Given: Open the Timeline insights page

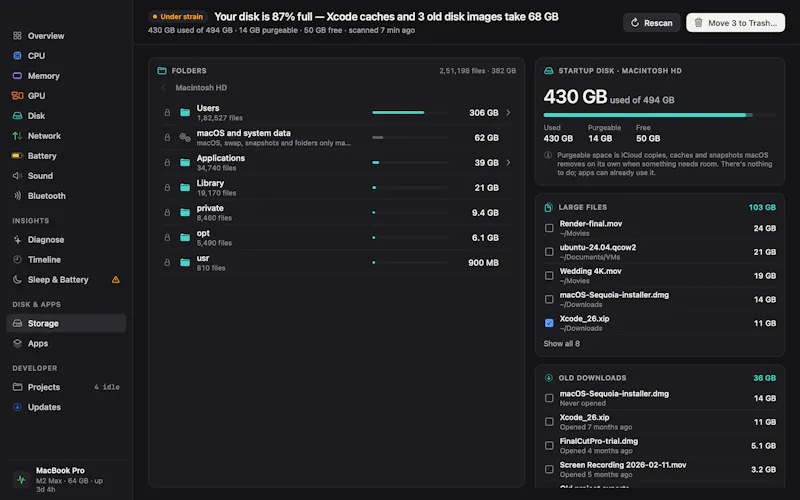Looking at the screenshot, I should pos(66,259).
